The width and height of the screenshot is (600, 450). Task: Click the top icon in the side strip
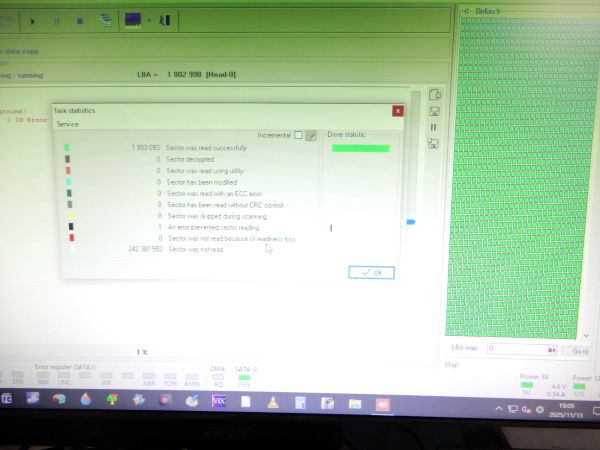pos(434,94)
